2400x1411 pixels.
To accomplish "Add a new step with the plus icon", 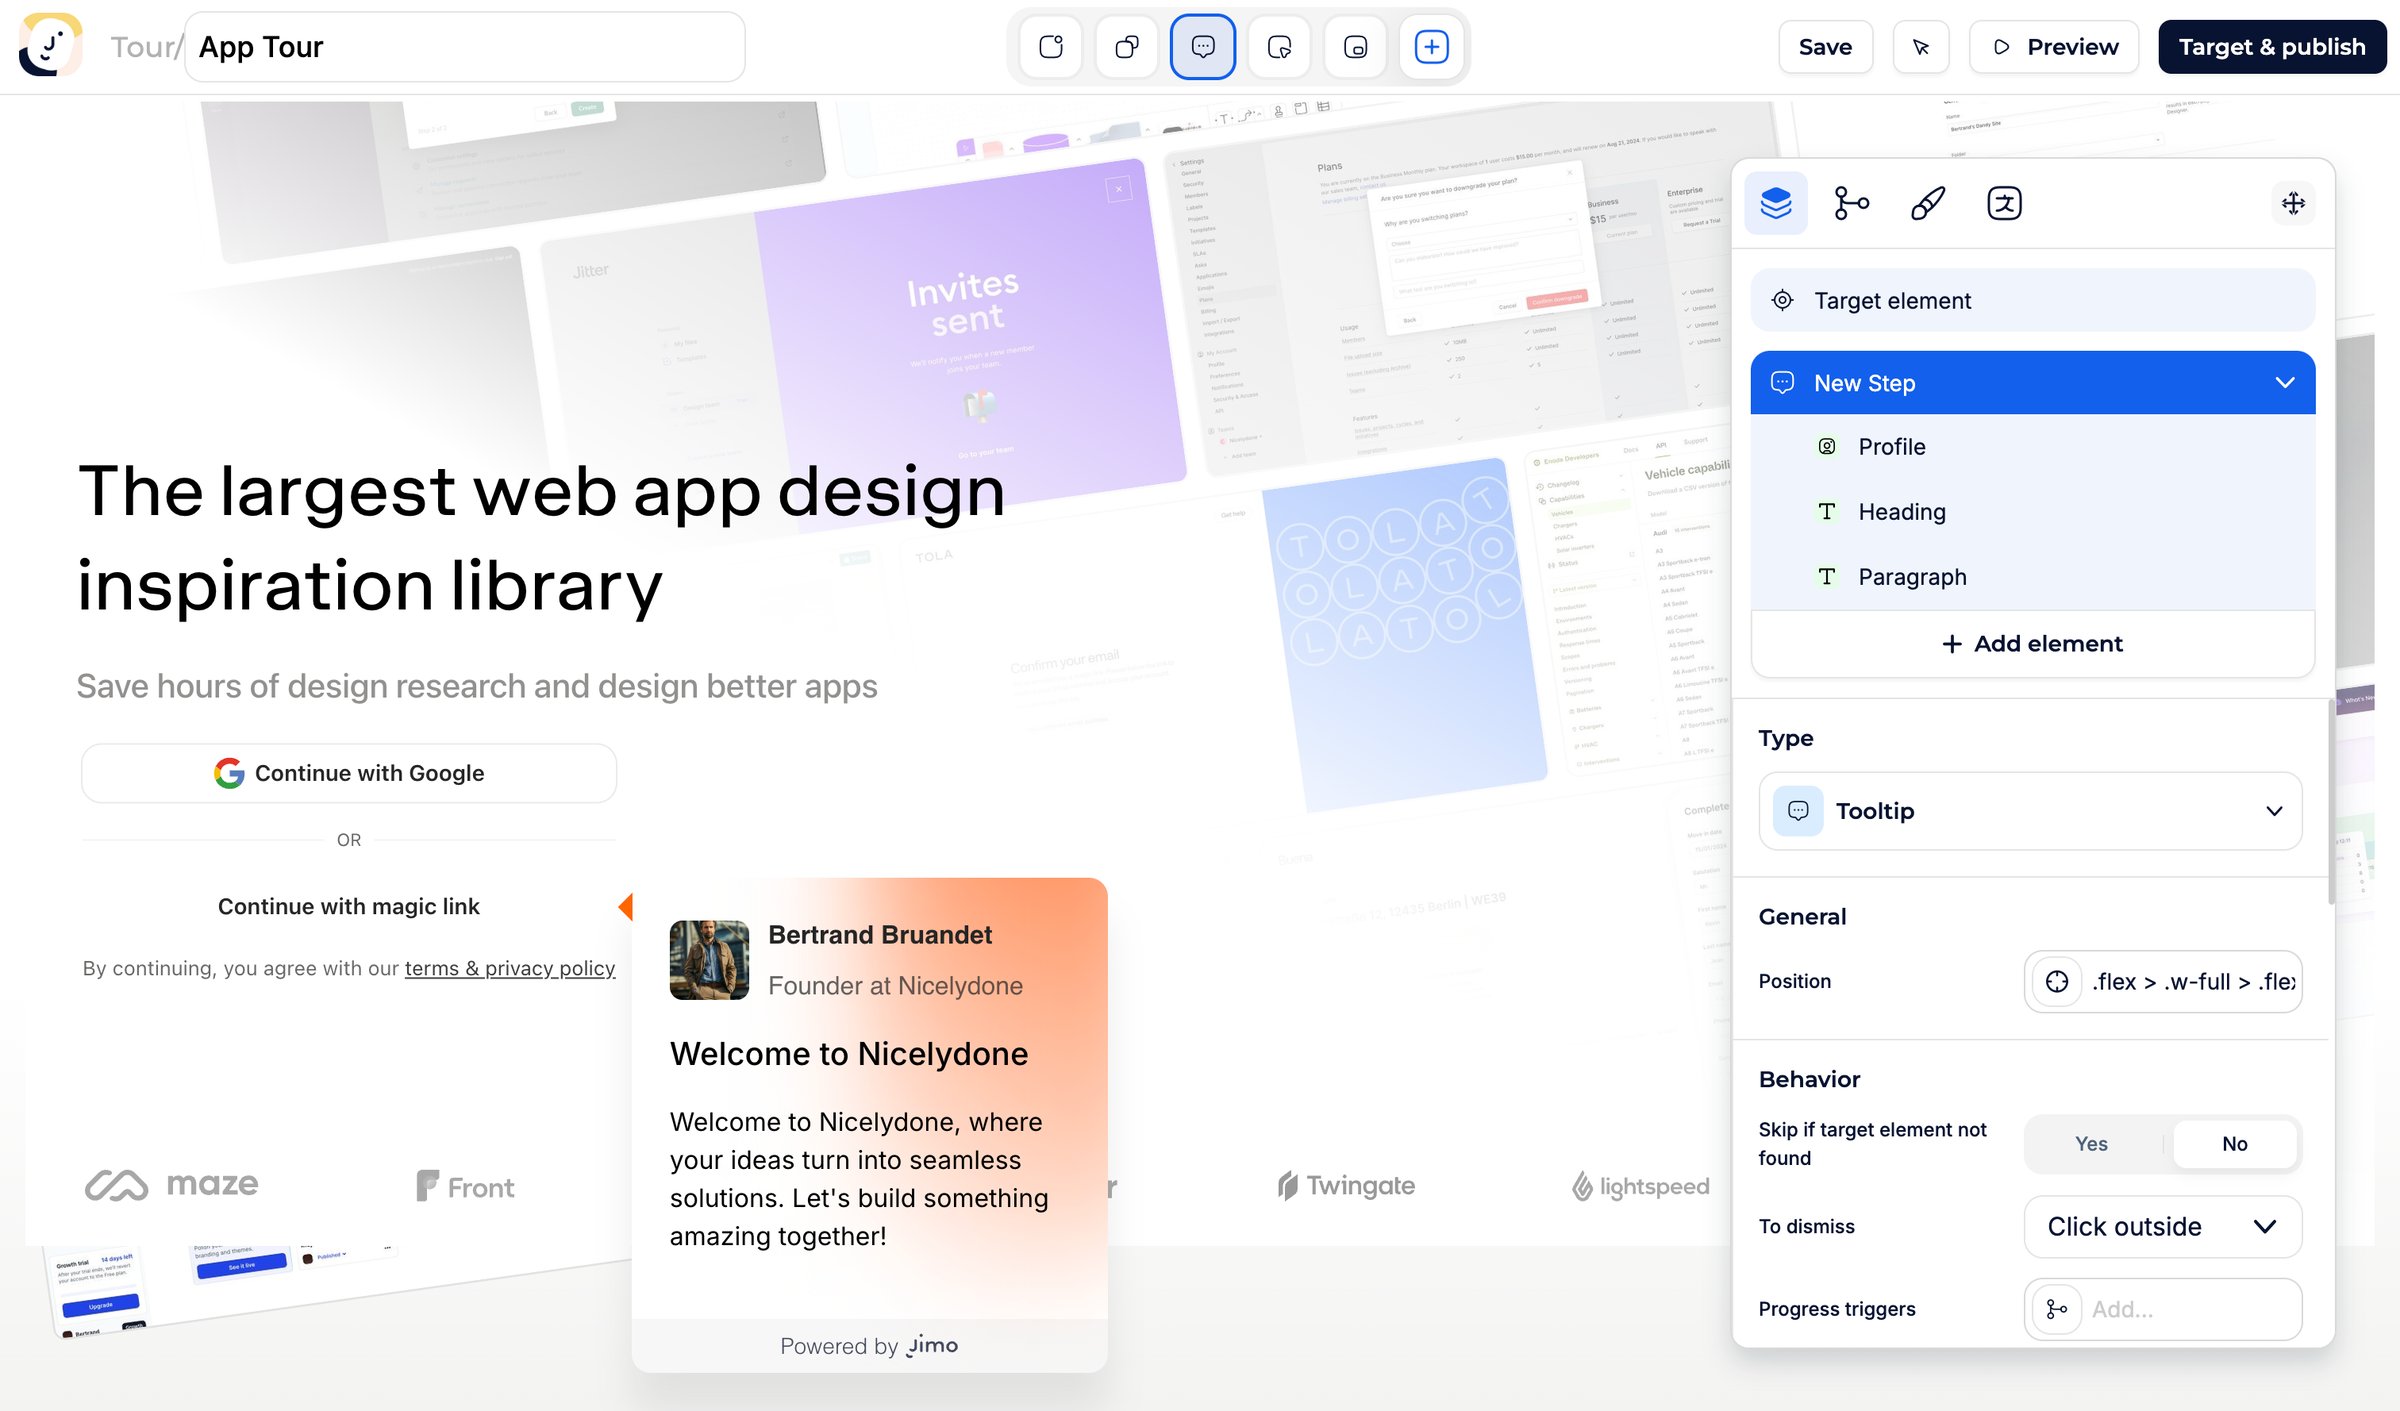I will pyautogui.click(x=1431, y=47).
